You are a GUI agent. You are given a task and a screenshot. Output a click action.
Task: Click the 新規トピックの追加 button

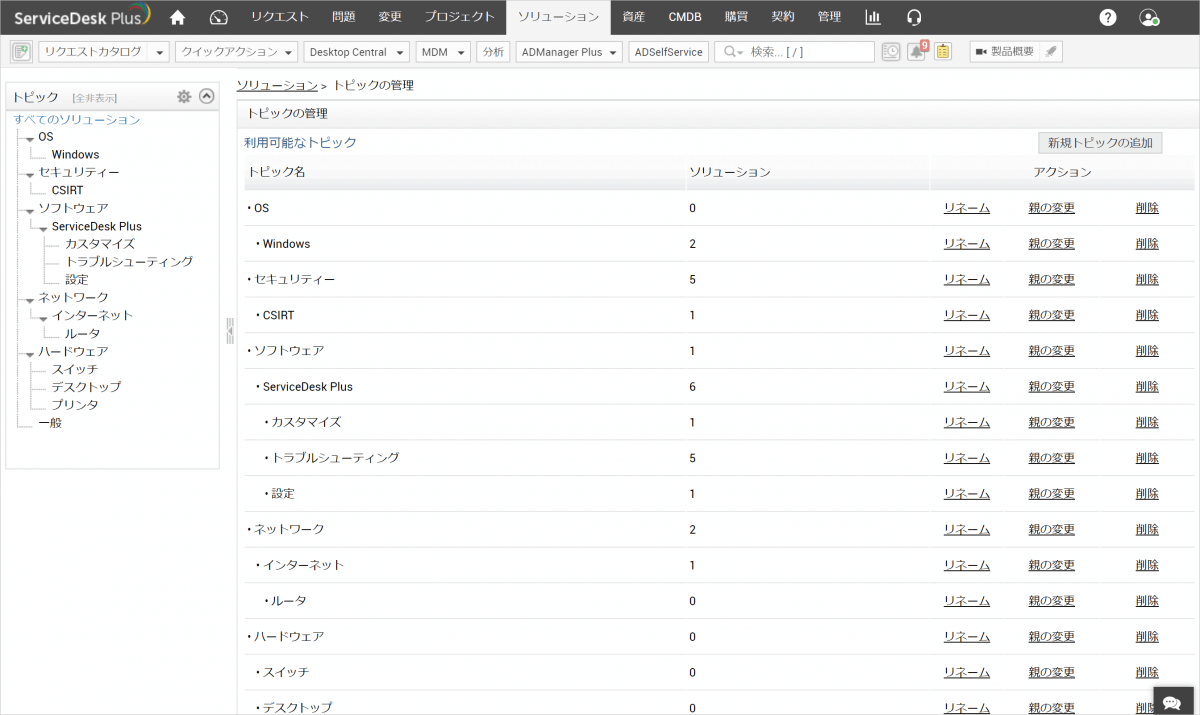[1100, 143]
